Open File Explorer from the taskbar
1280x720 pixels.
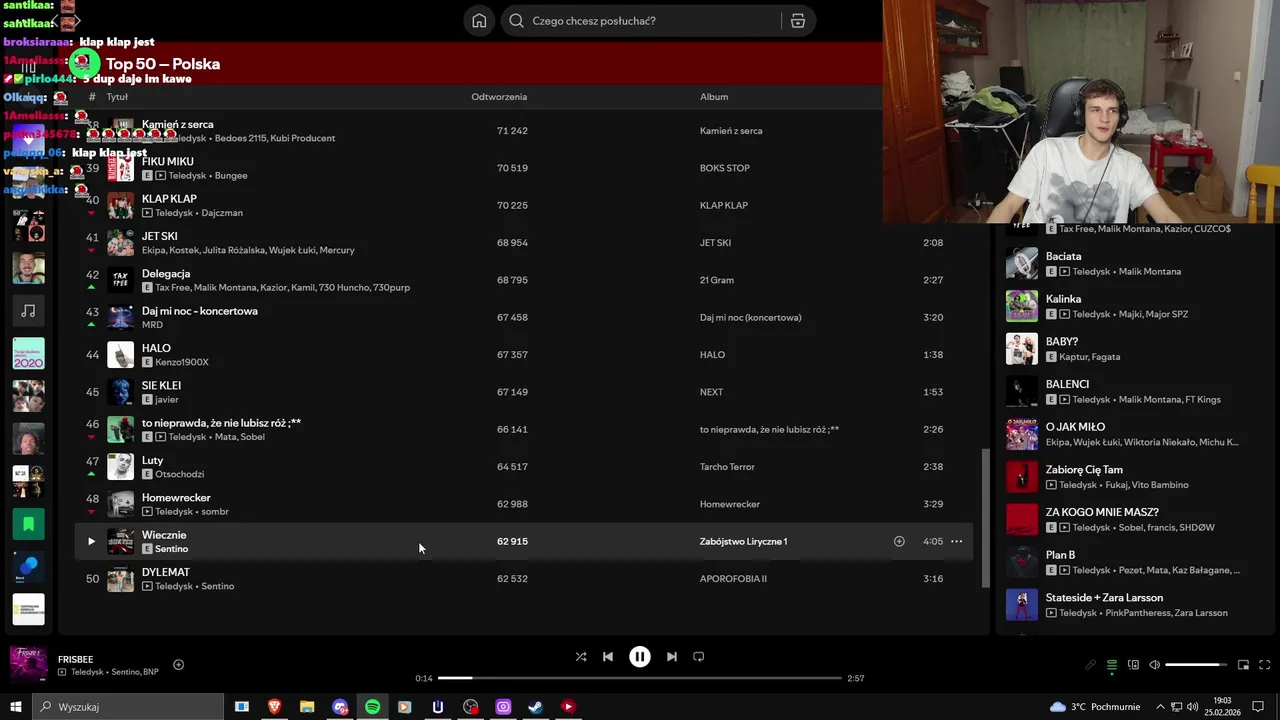(x=307, y=707)
